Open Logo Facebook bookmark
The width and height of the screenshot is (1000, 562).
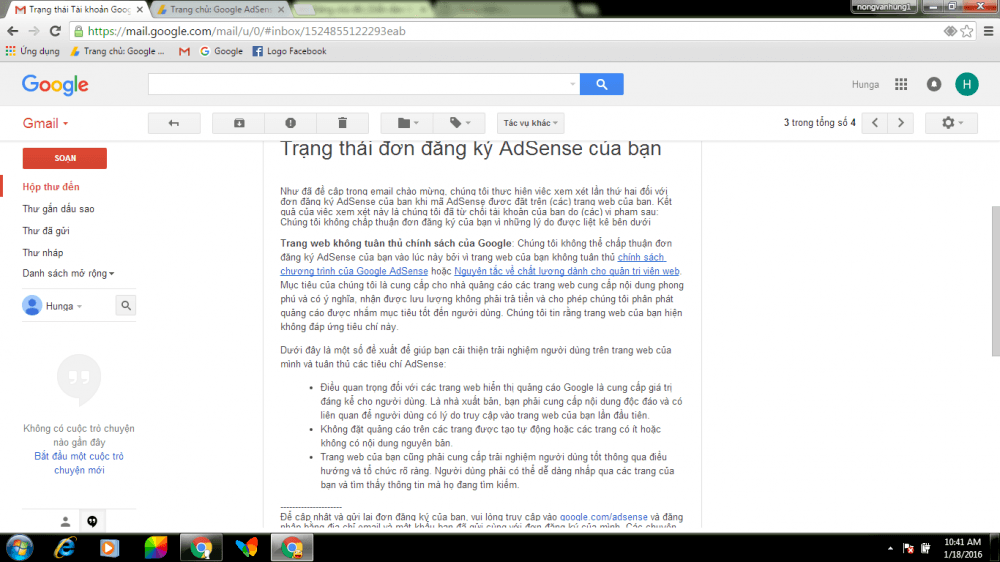290,51
